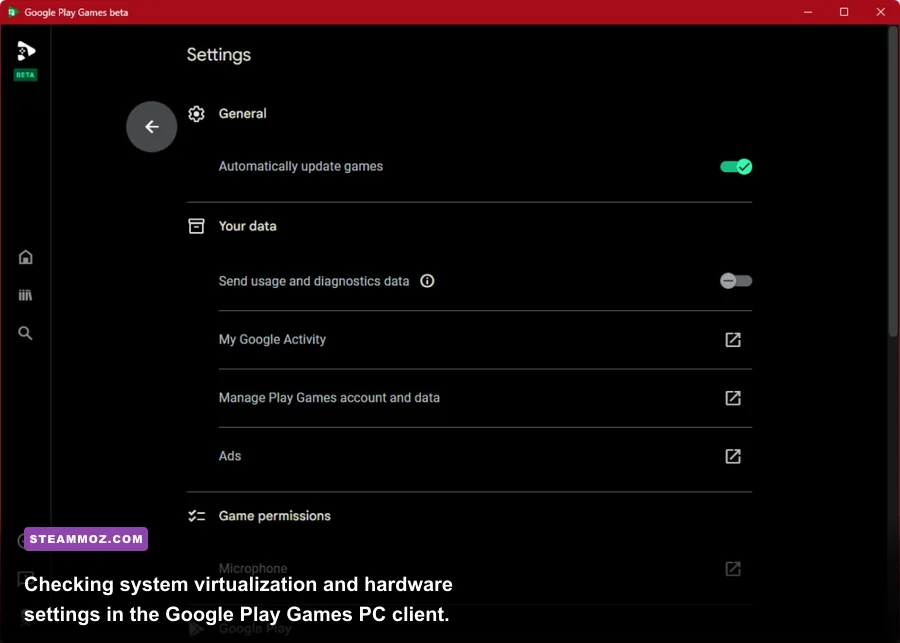The image size is (900, 643).
Task: Click the Game permissions checklist icon
Action: [196, 516]
